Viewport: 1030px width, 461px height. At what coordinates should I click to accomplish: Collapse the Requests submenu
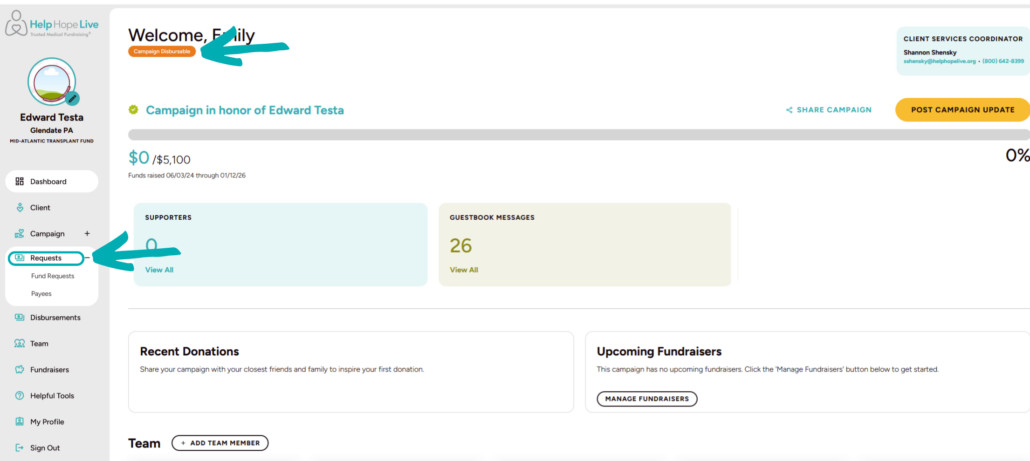[x=89, y=258]
